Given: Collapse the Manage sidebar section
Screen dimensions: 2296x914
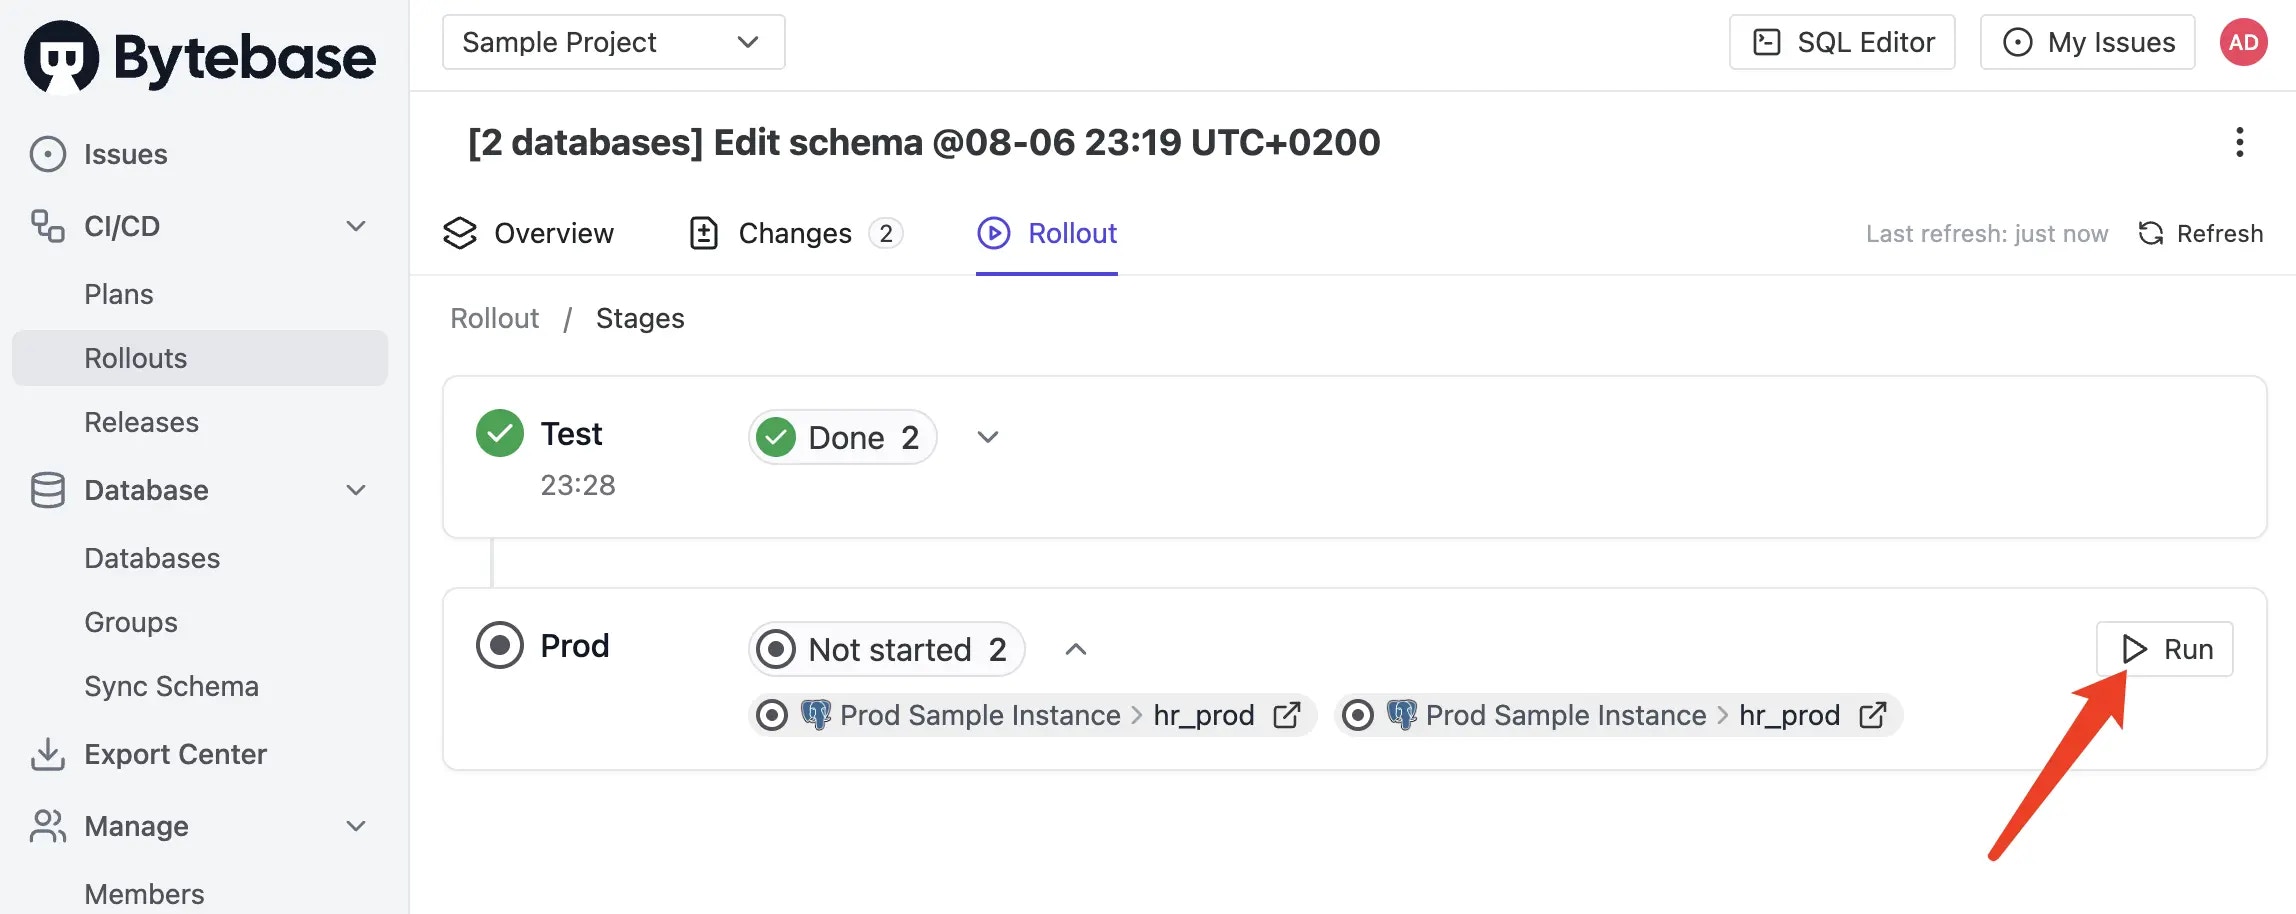Looking at the screenshot, I should coord(355,826).
